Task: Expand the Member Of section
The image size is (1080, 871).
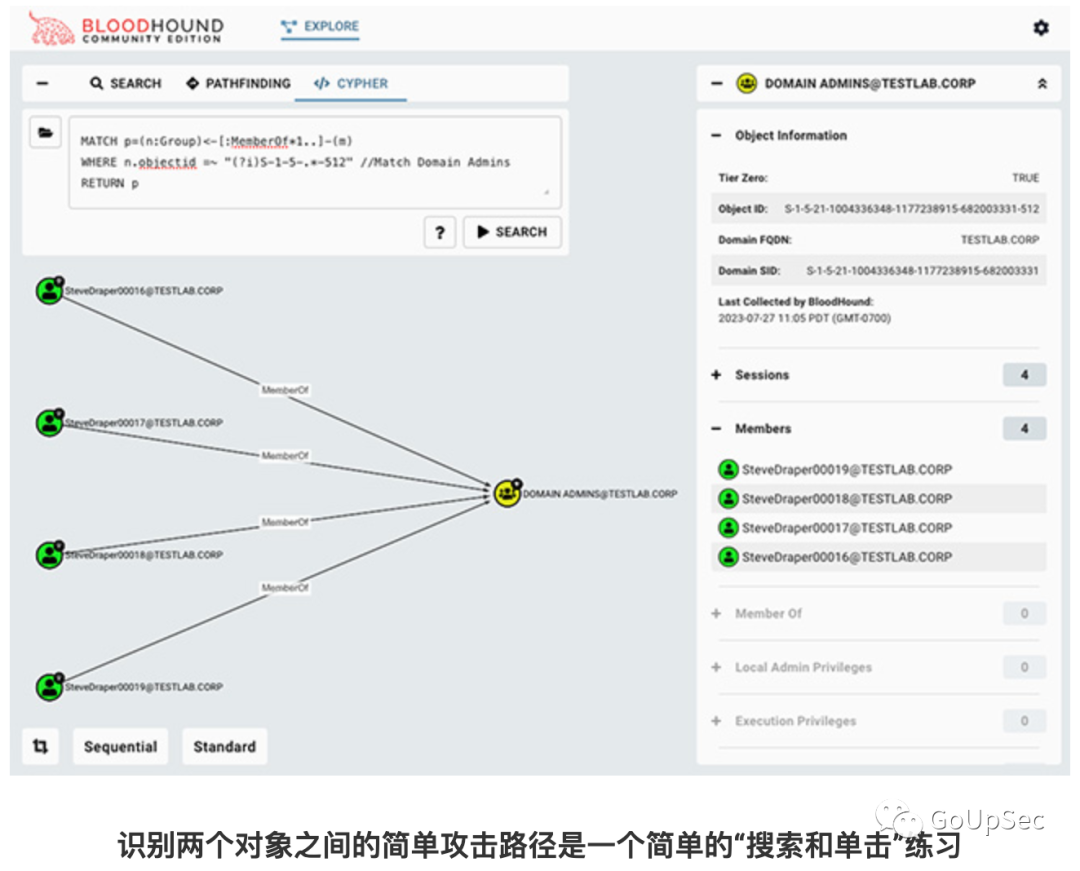Action: click(x=716, y=613)
